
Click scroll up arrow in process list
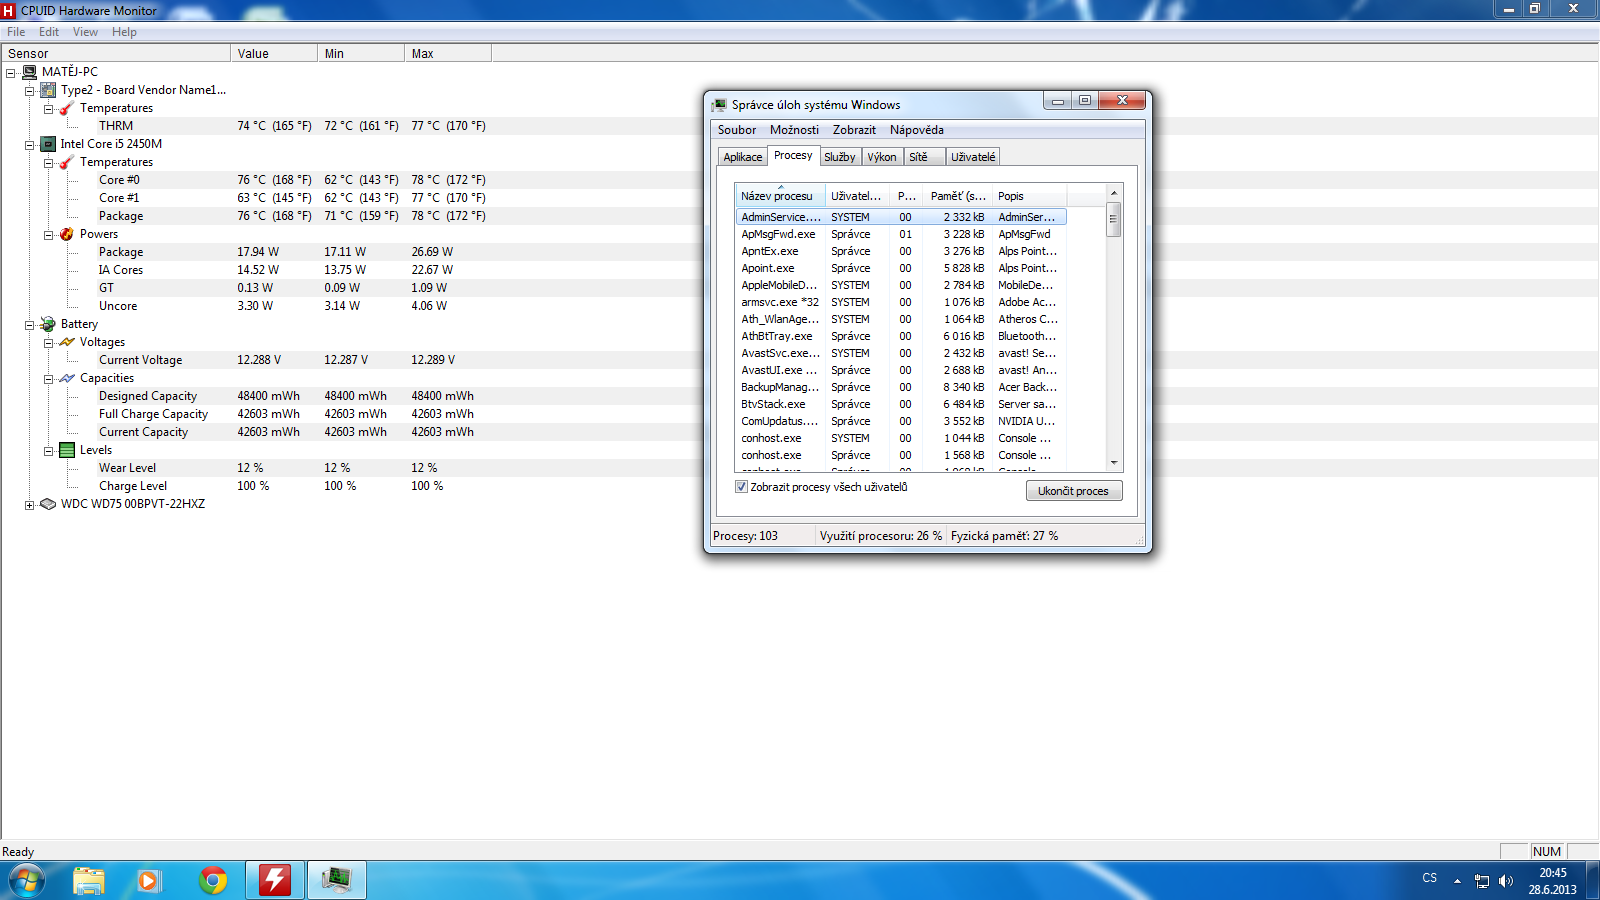coord(1113,193)
